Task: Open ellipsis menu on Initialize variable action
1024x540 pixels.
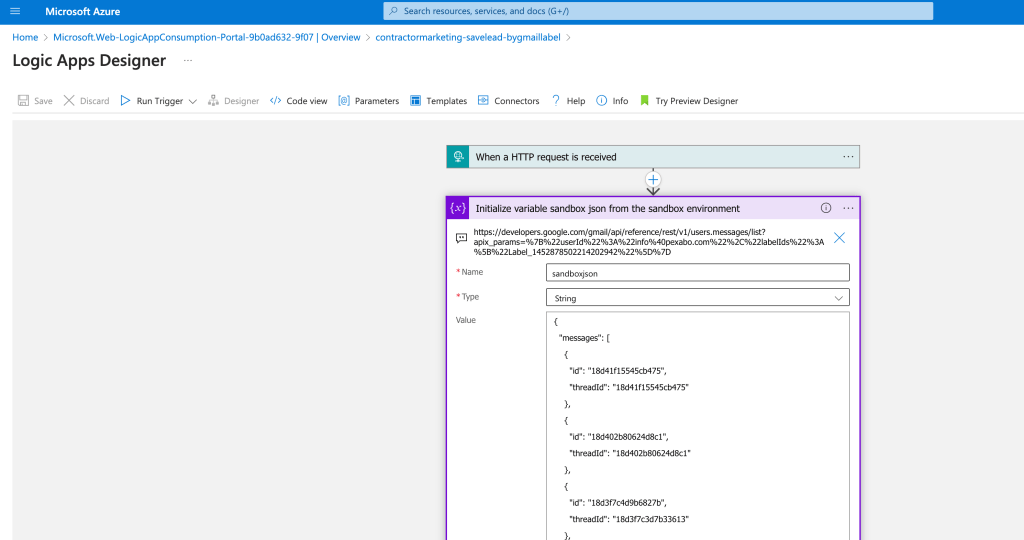Action: pos(848,208)
